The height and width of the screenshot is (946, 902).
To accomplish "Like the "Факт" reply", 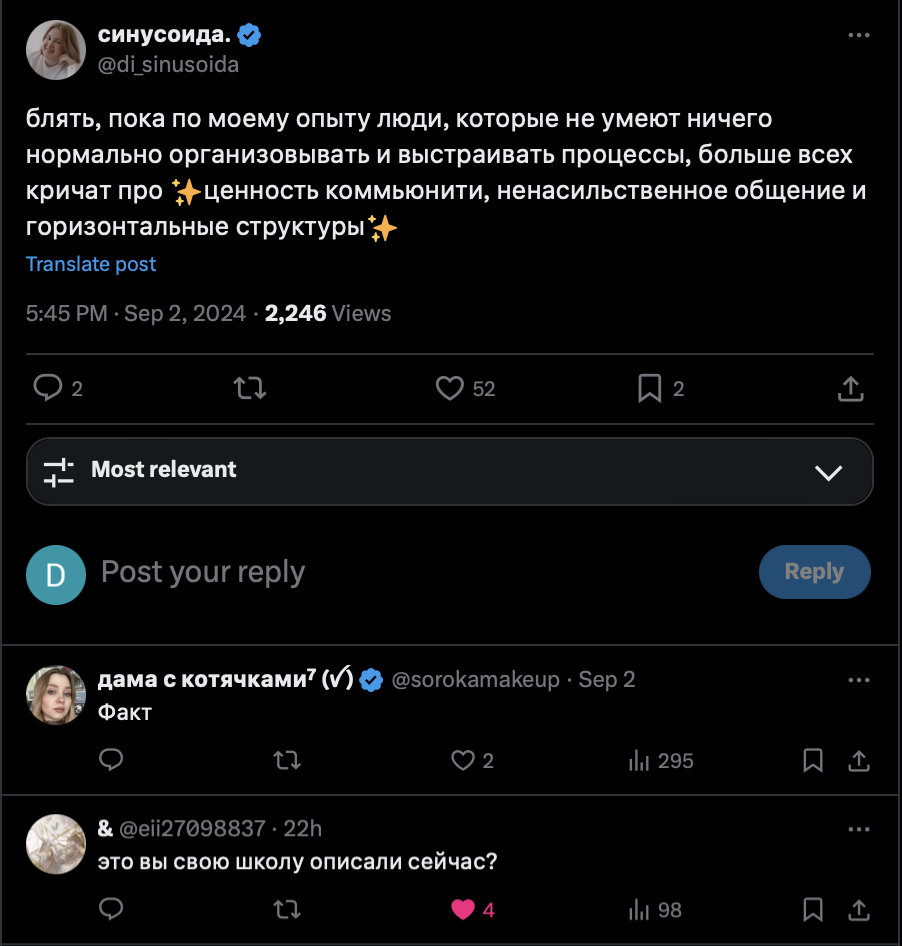I will [462, 761].
